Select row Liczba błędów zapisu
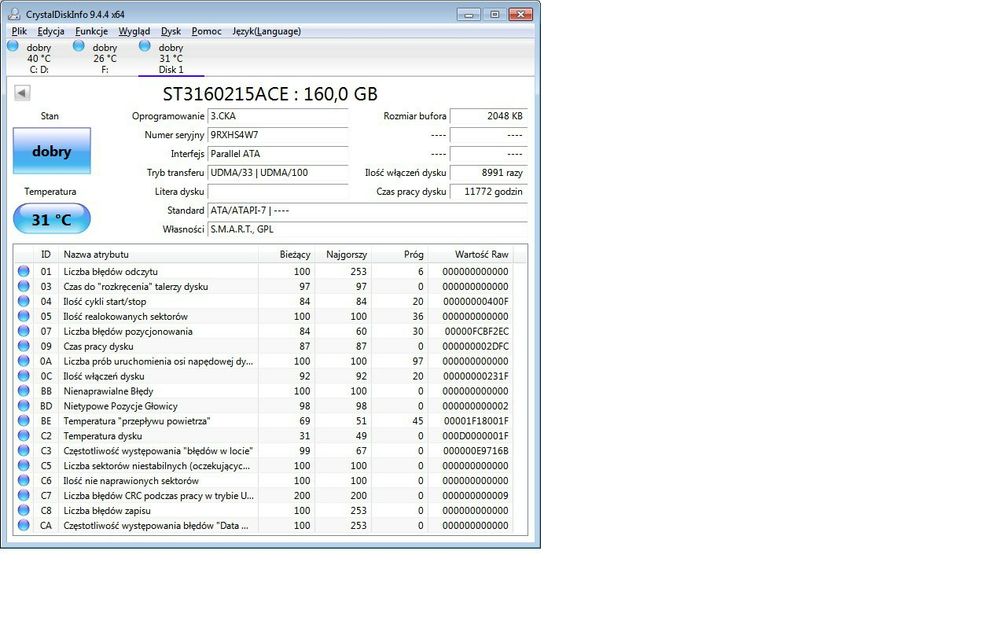The image size is (1000, 638). click(264, 510)
